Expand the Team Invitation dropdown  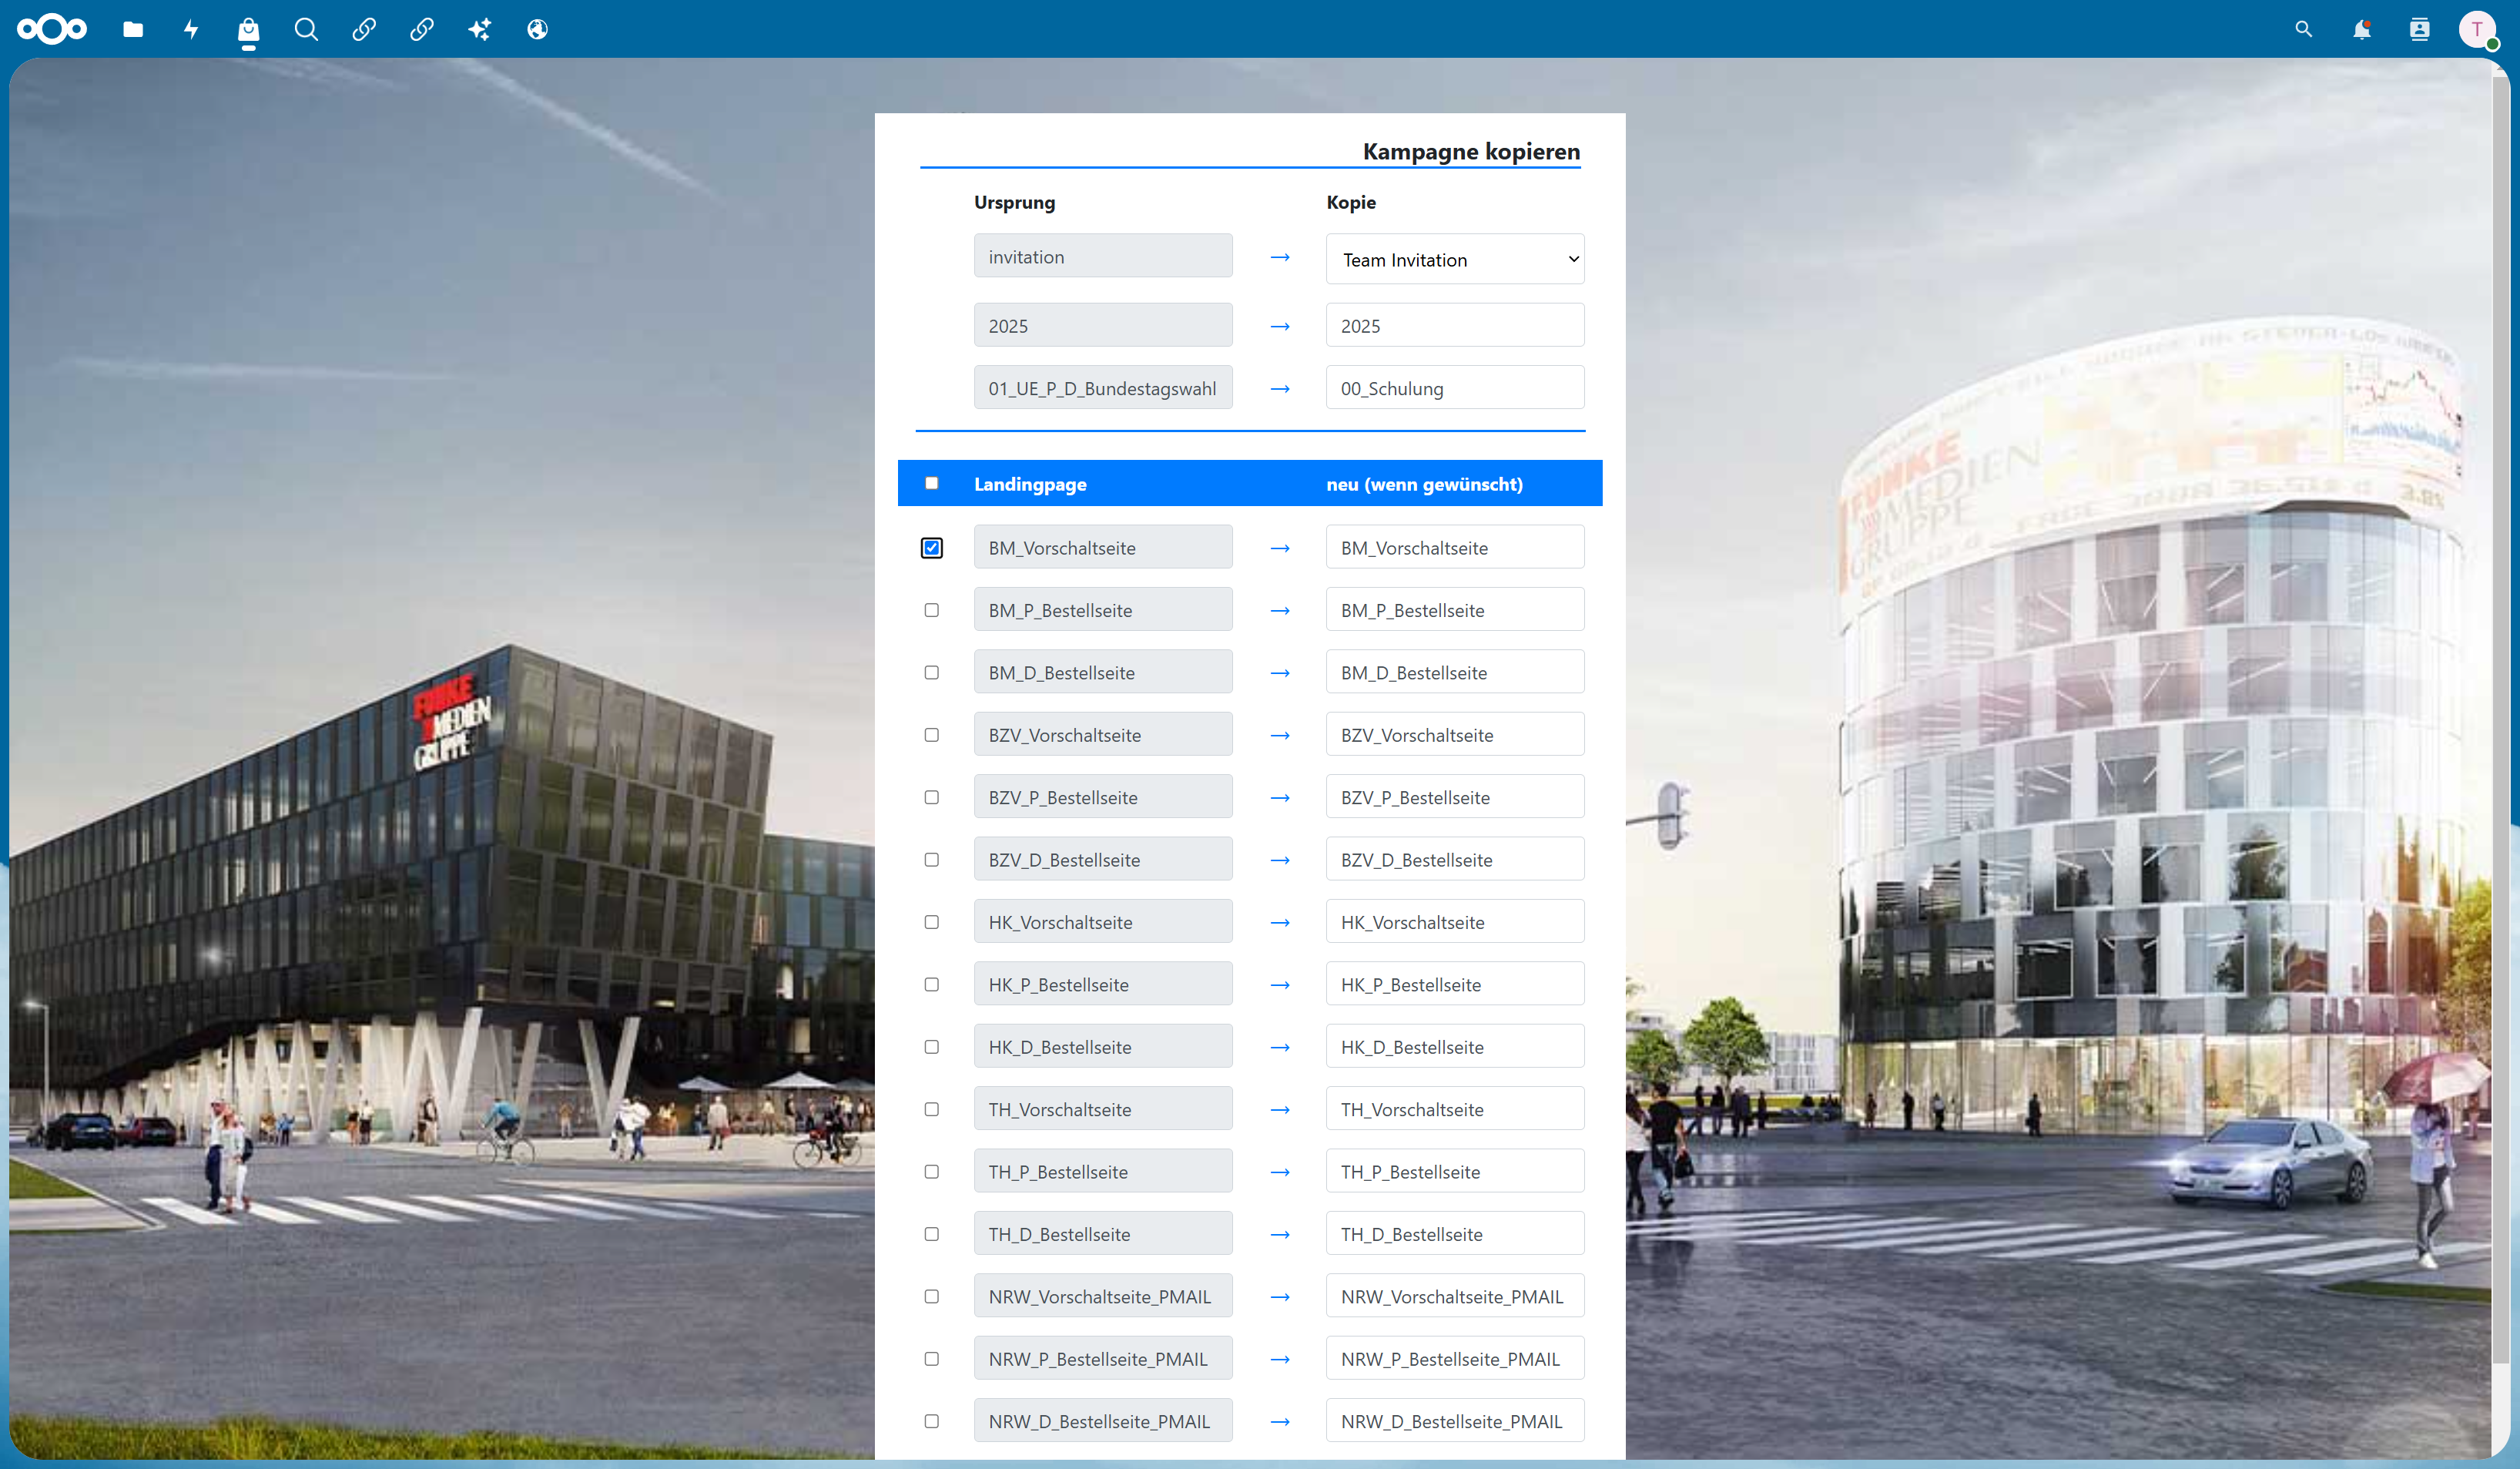1455,259
